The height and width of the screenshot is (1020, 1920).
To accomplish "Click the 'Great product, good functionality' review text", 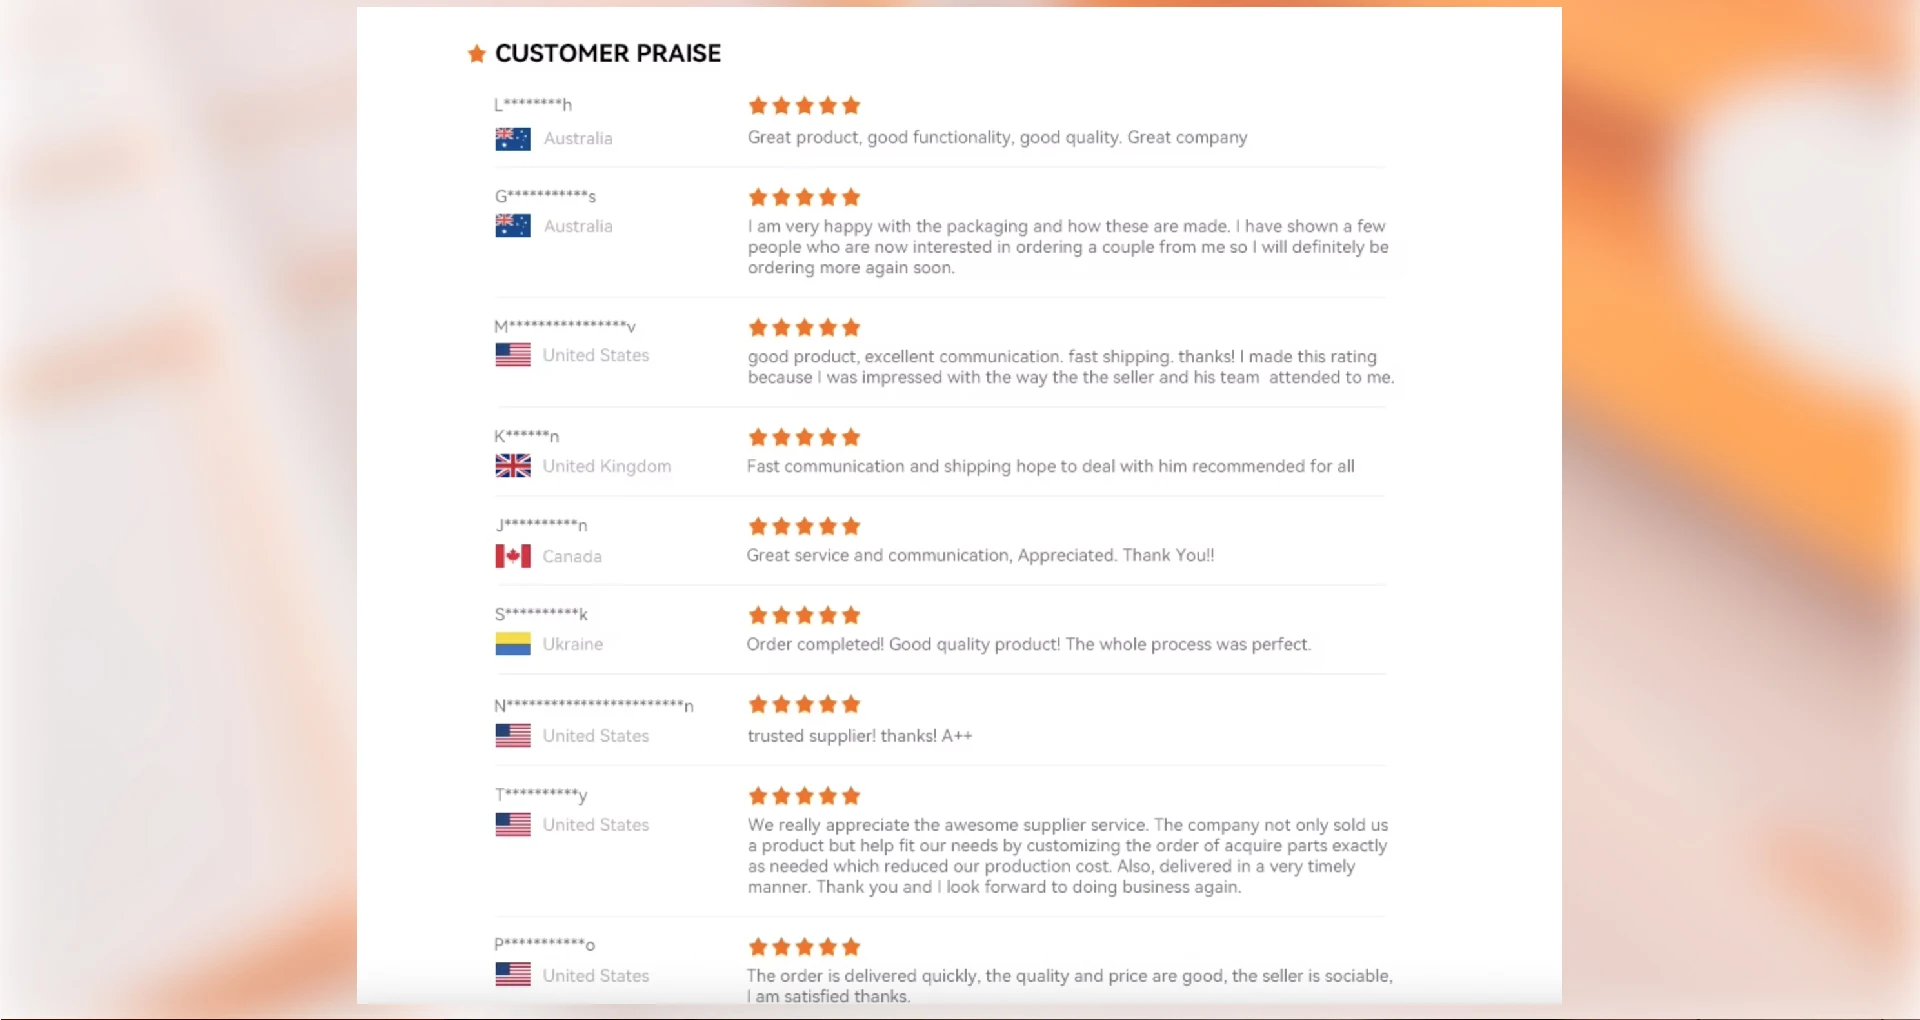I will [997, 138].
